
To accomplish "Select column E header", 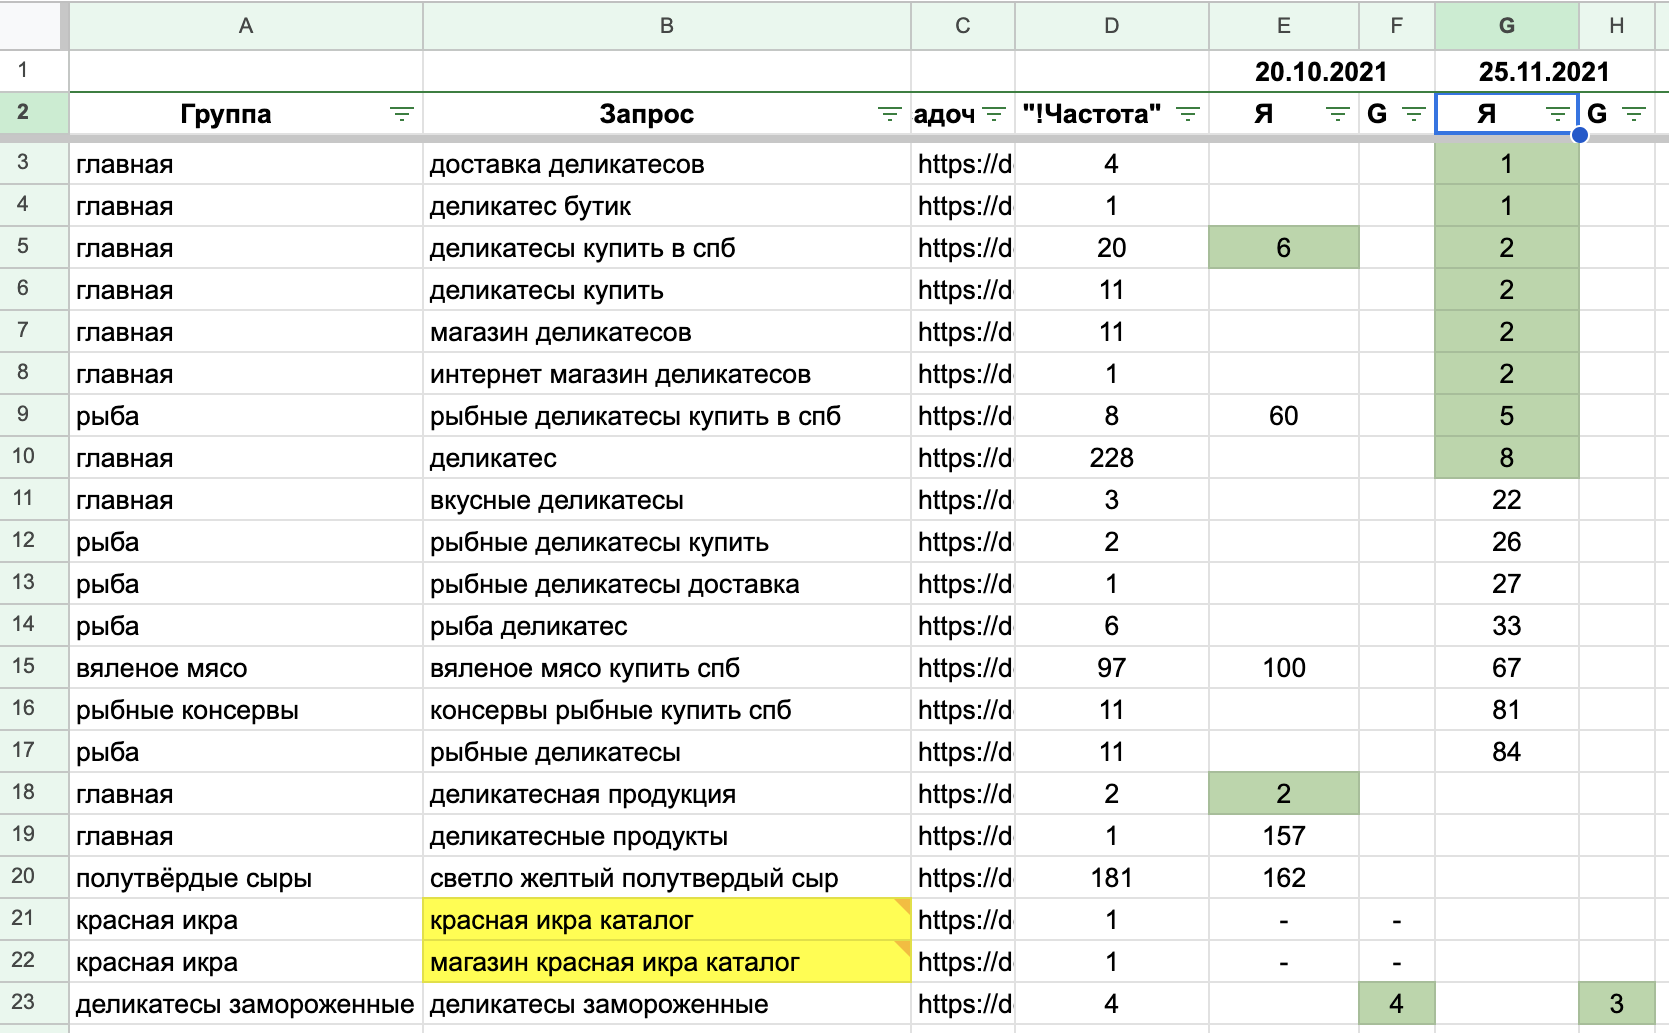I will pos(1284,26).
